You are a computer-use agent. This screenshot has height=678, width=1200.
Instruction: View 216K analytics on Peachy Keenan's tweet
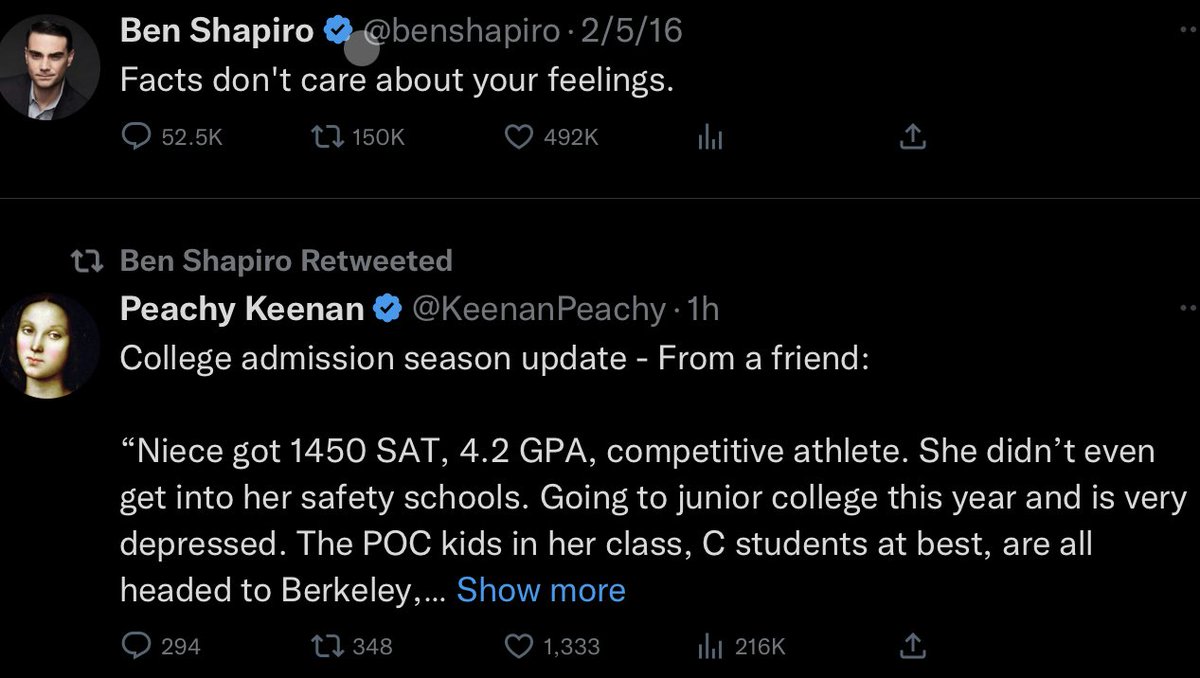point(740,647)
